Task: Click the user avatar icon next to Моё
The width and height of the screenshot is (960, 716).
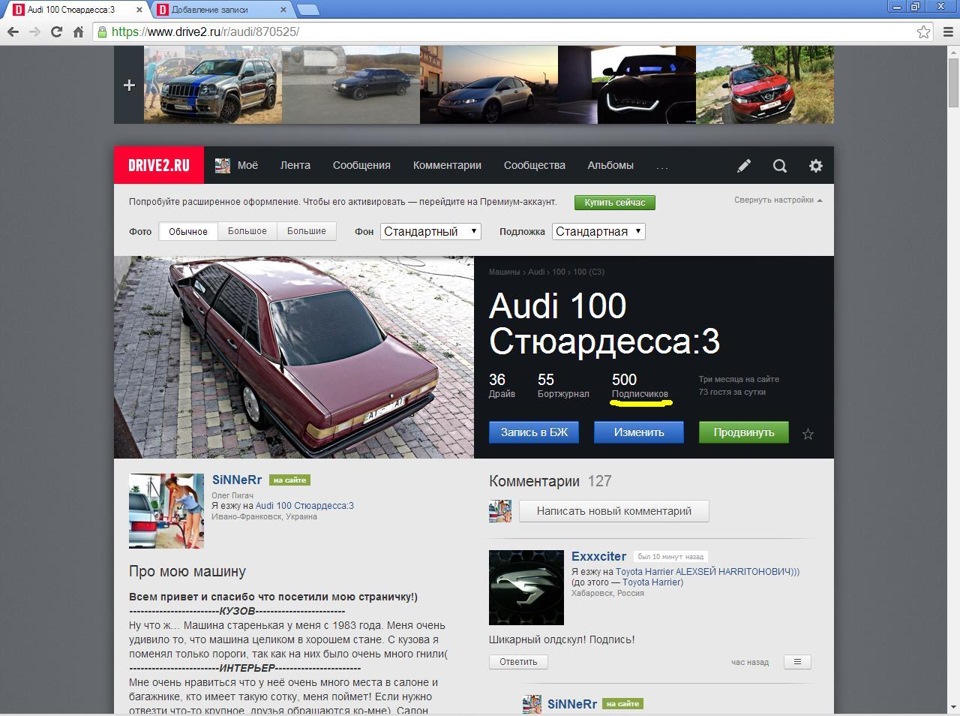Action: pyautogui.click(x=222, y=165)
